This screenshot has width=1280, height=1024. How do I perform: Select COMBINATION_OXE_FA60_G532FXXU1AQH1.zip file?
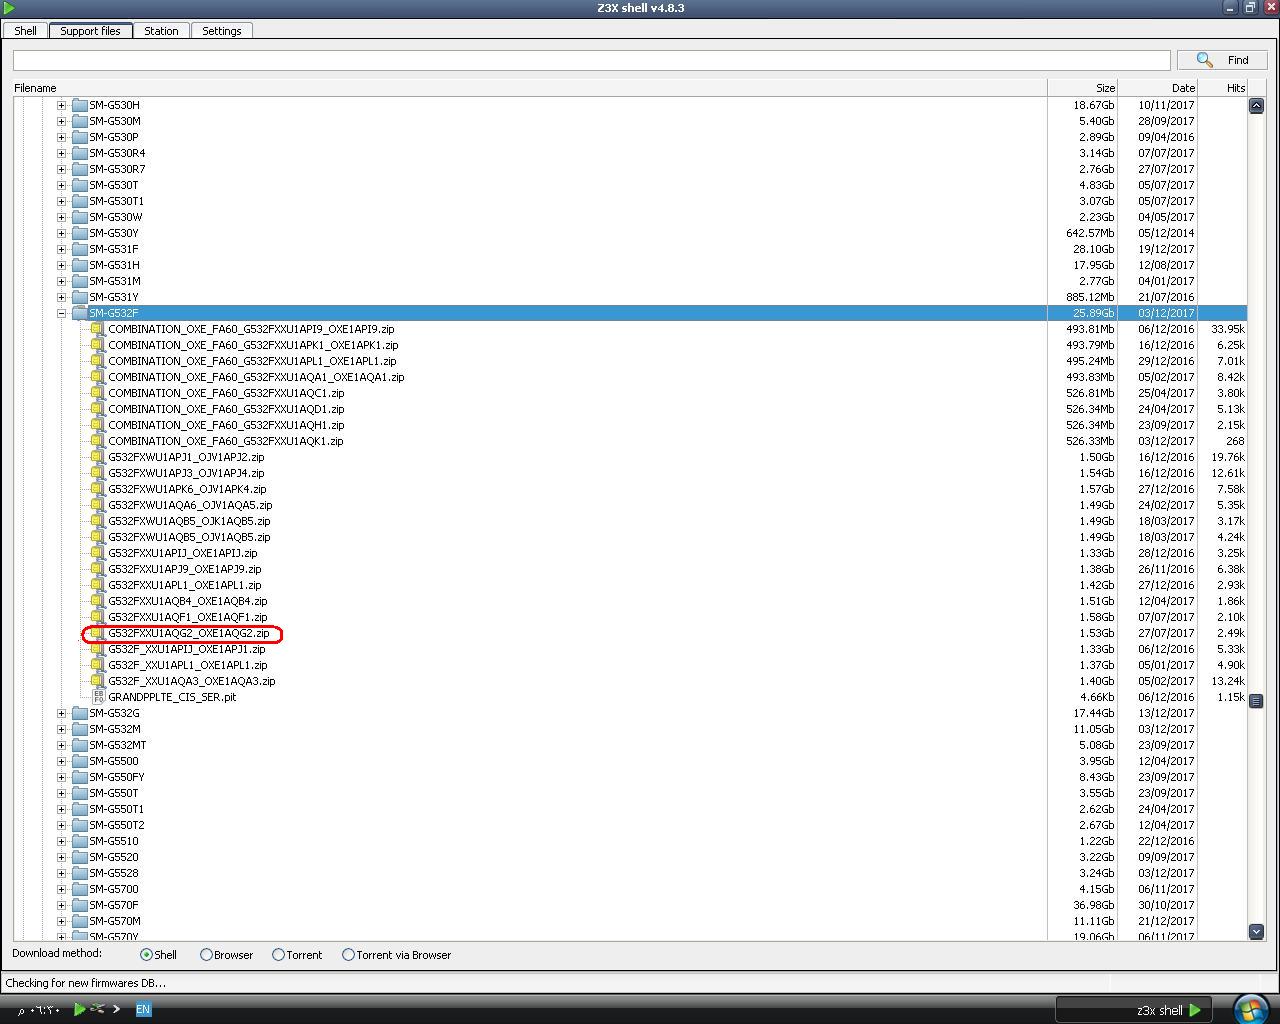tap(226, 425)
